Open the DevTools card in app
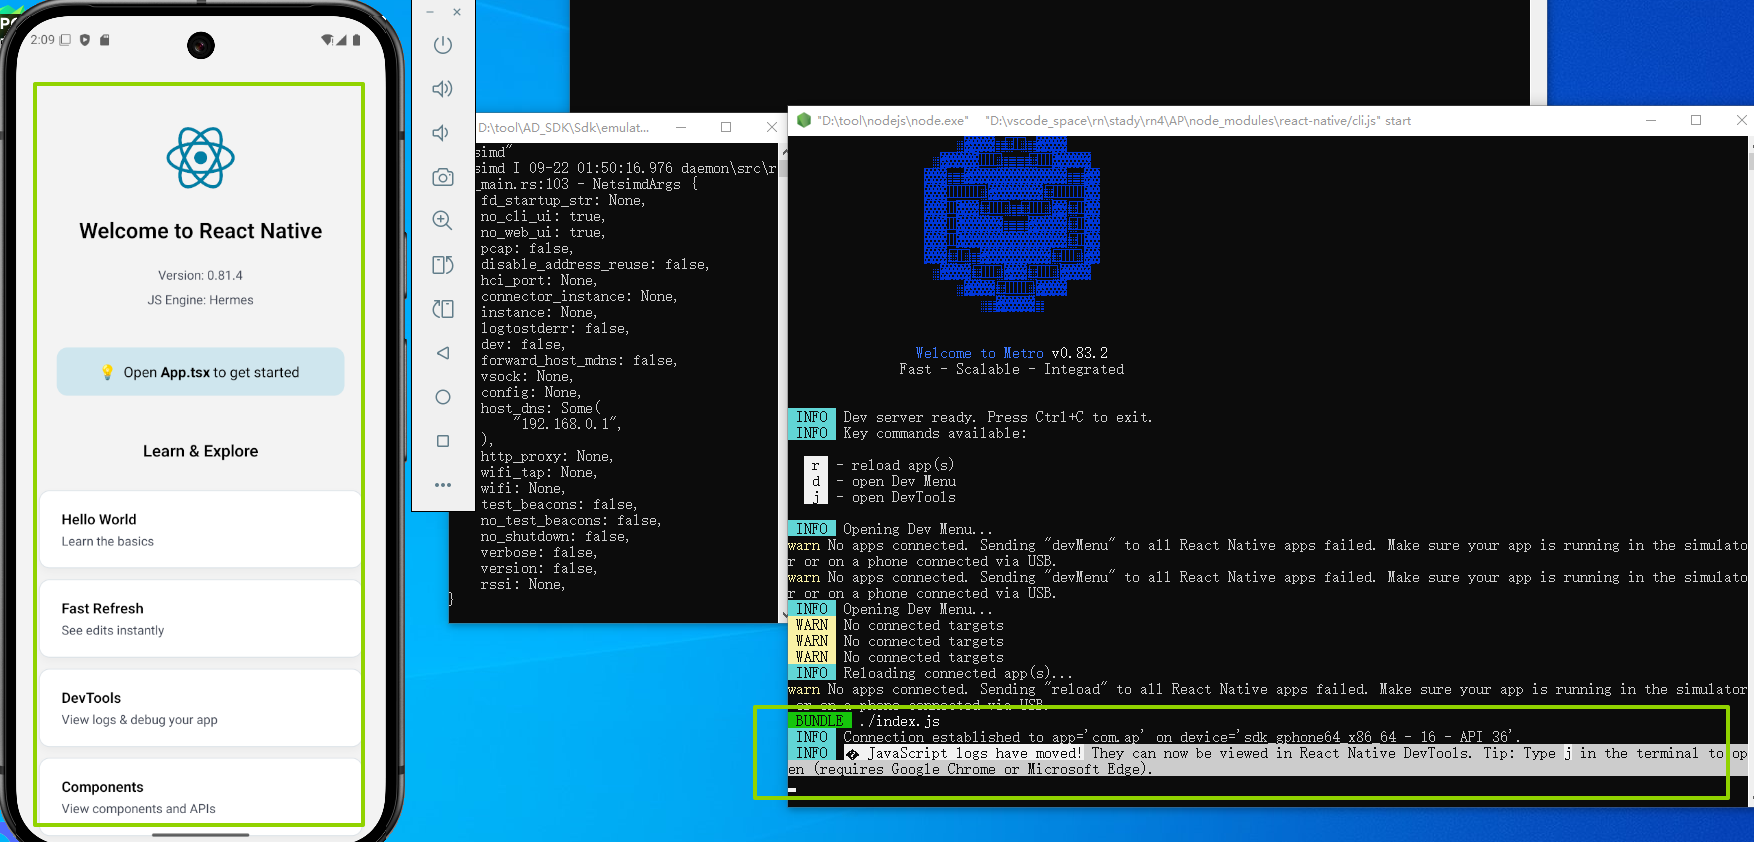Viewport: 1754px width, 842px height. point(200,708)
